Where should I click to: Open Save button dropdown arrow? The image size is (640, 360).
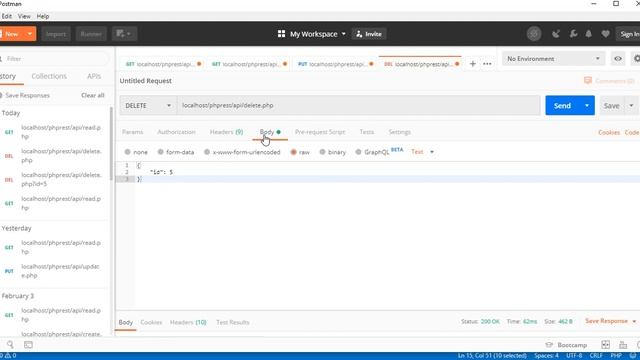[631, 106]
